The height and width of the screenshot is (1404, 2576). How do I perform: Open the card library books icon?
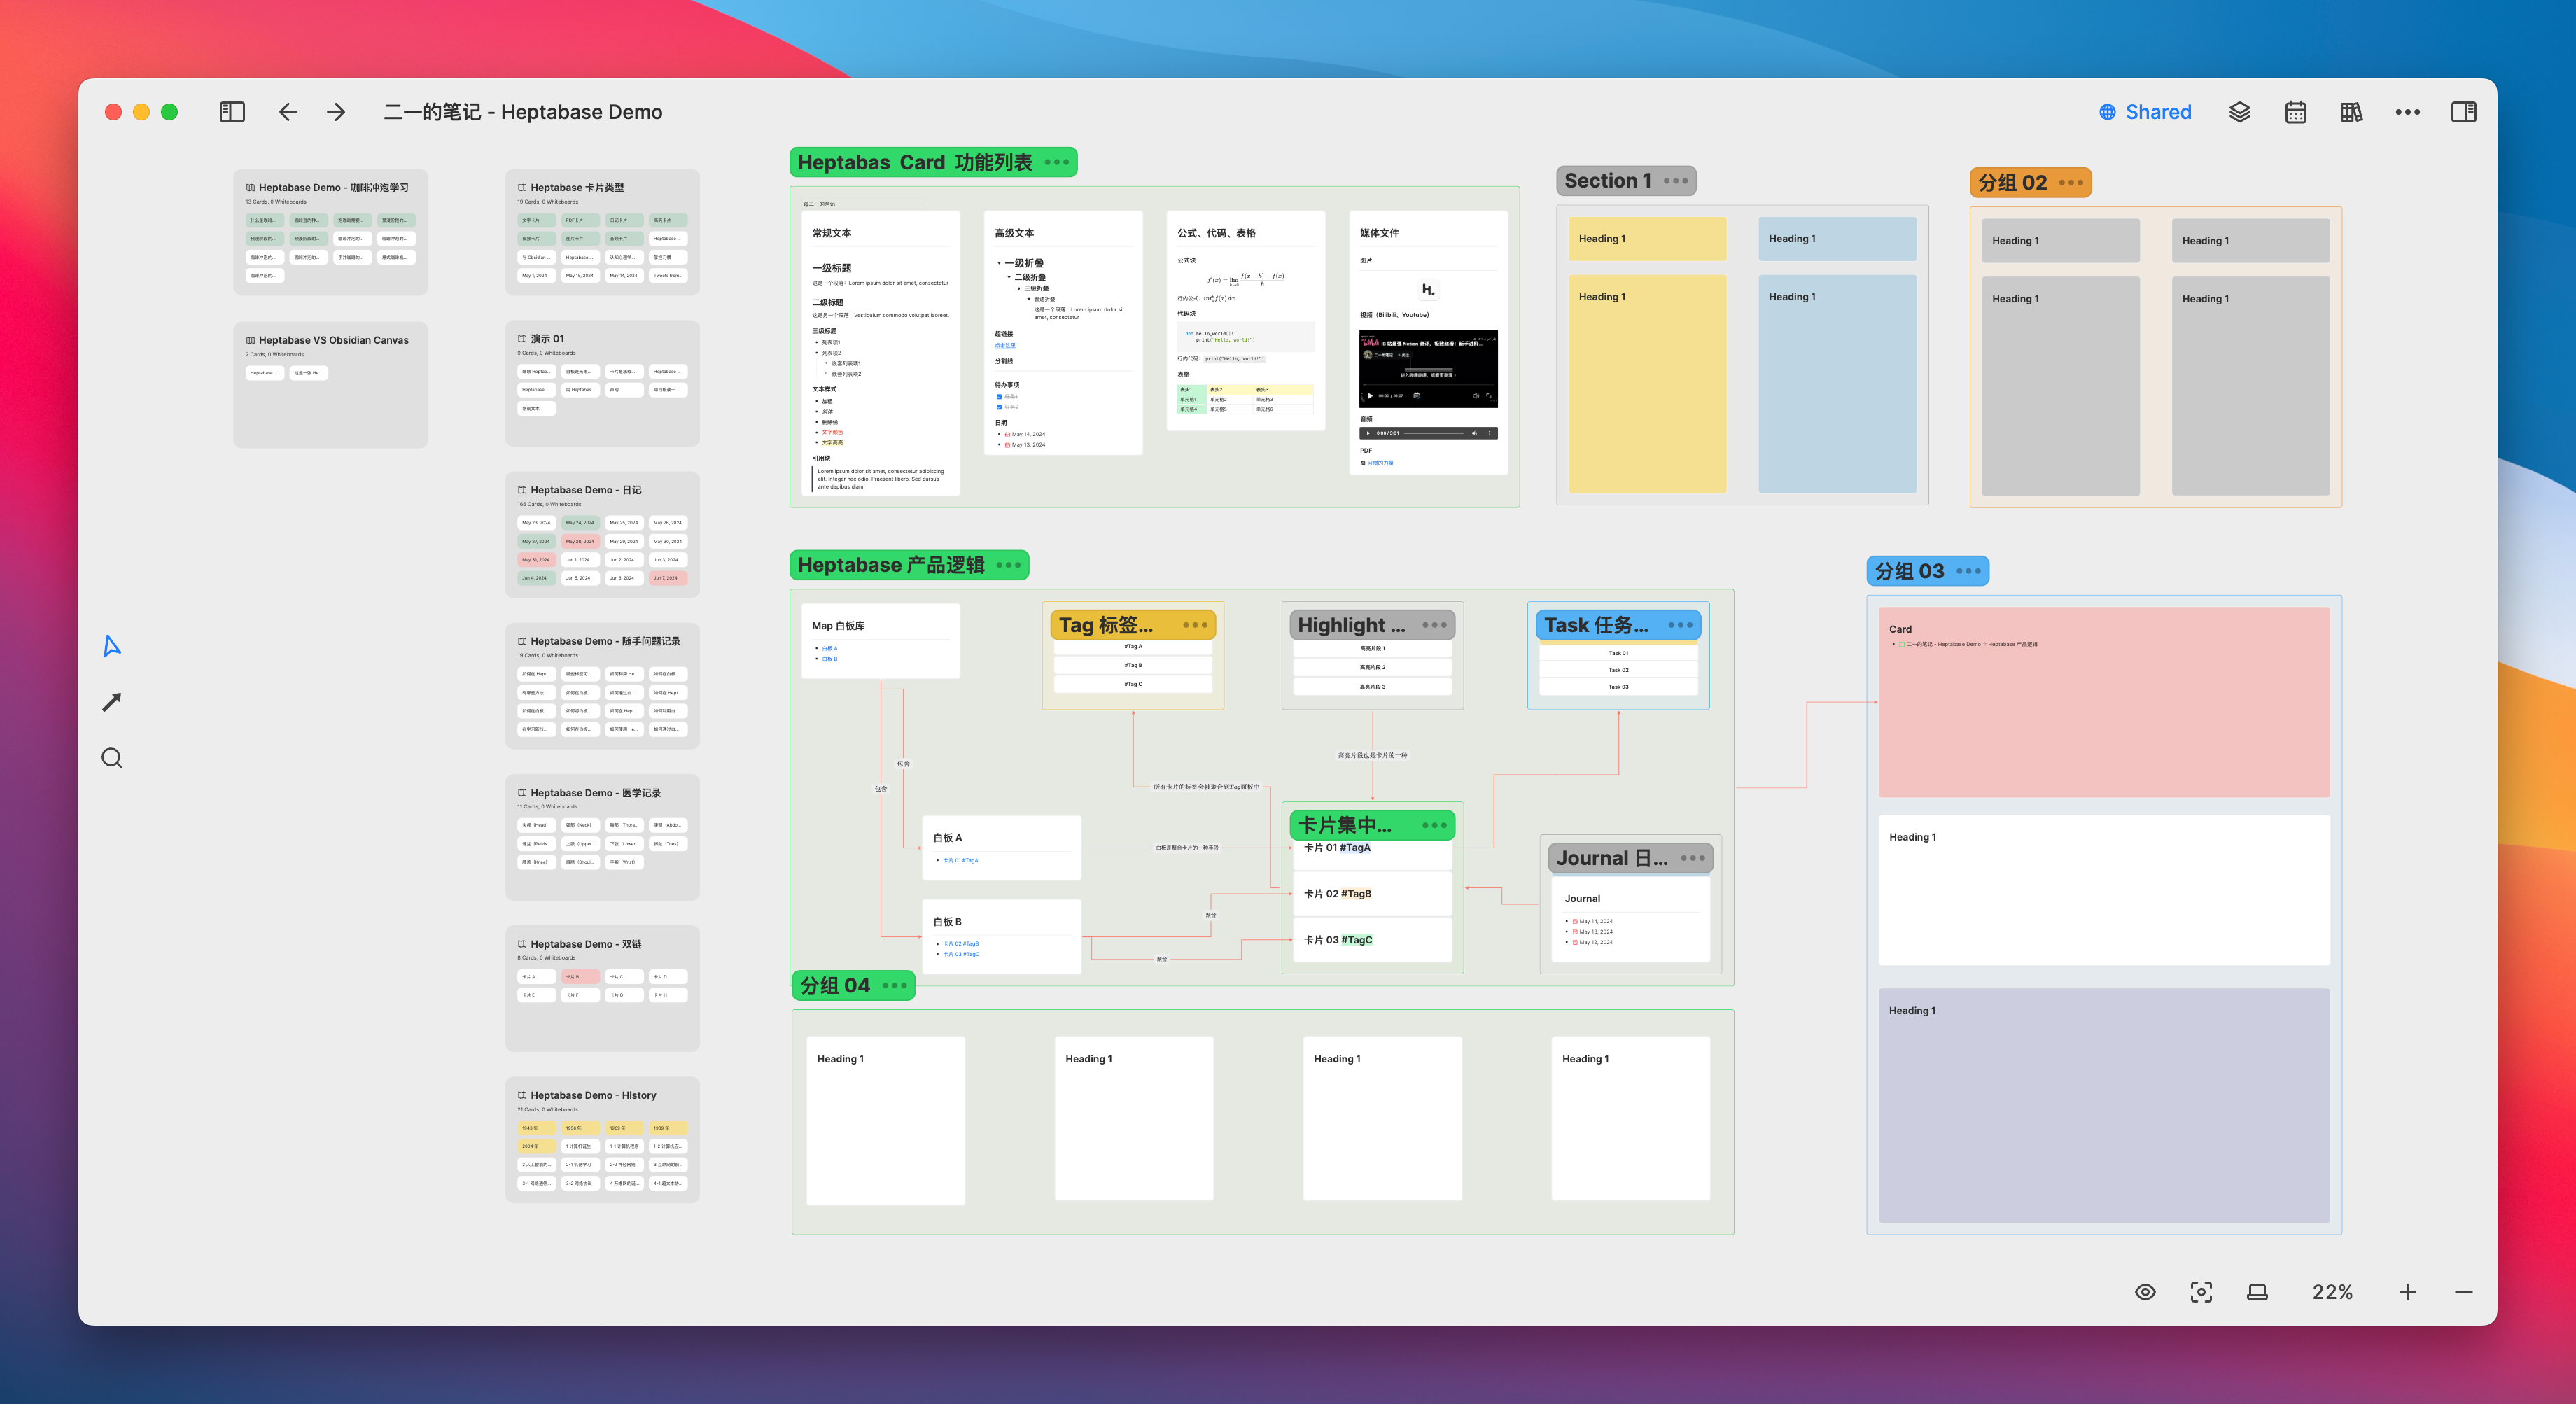2352,112
